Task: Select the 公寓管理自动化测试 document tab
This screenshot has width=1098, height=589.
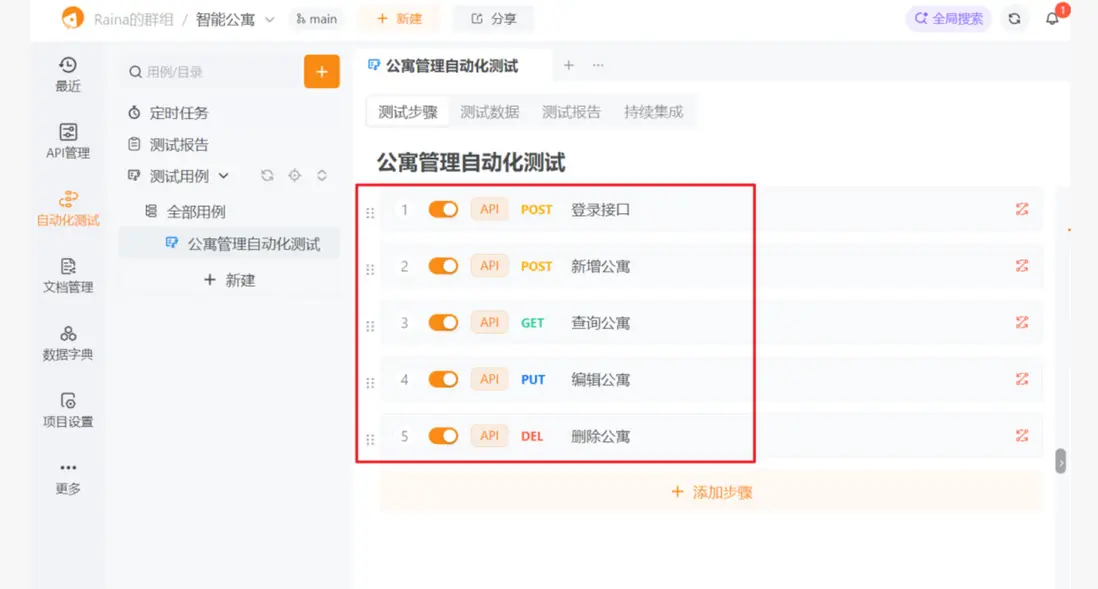Action: pos(452,66)
